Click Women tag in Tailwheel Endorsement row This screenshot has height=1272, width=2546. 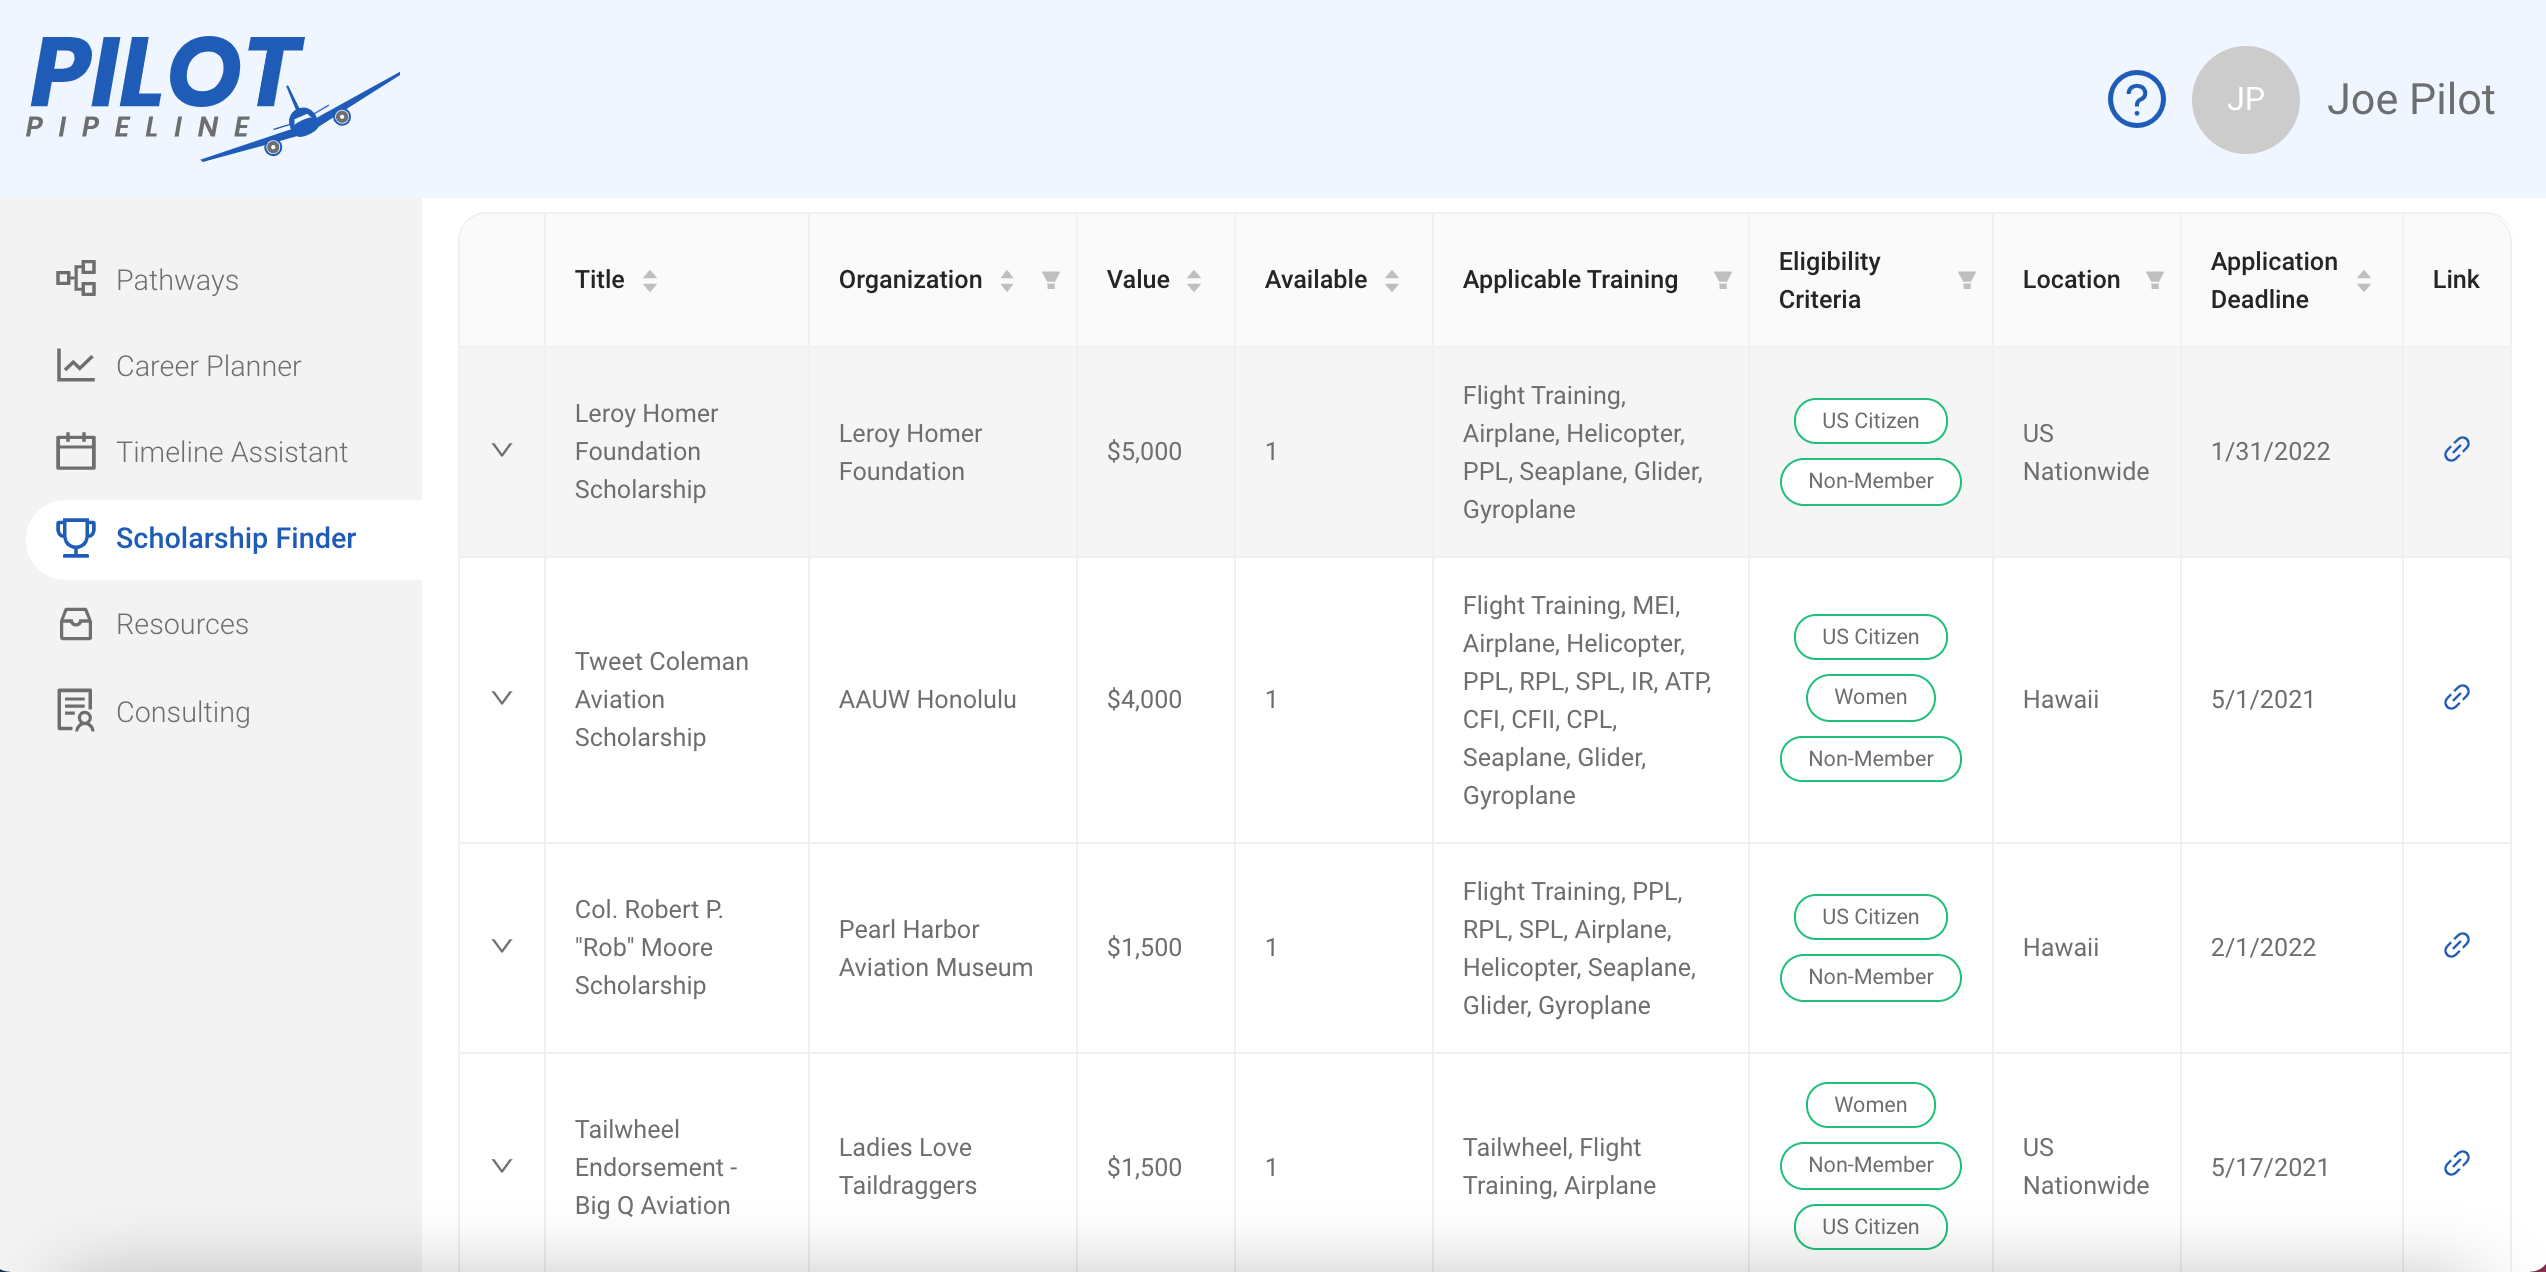click(1870, 1105)
